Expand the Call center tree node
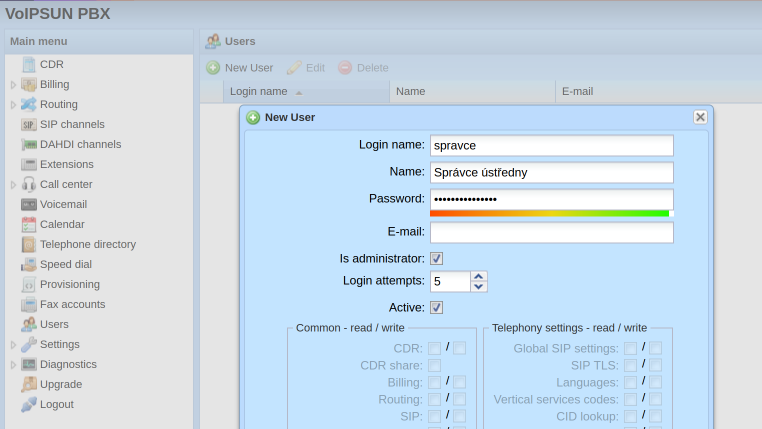The height and width of the screenshot is (429, 762). coord(13,185)
